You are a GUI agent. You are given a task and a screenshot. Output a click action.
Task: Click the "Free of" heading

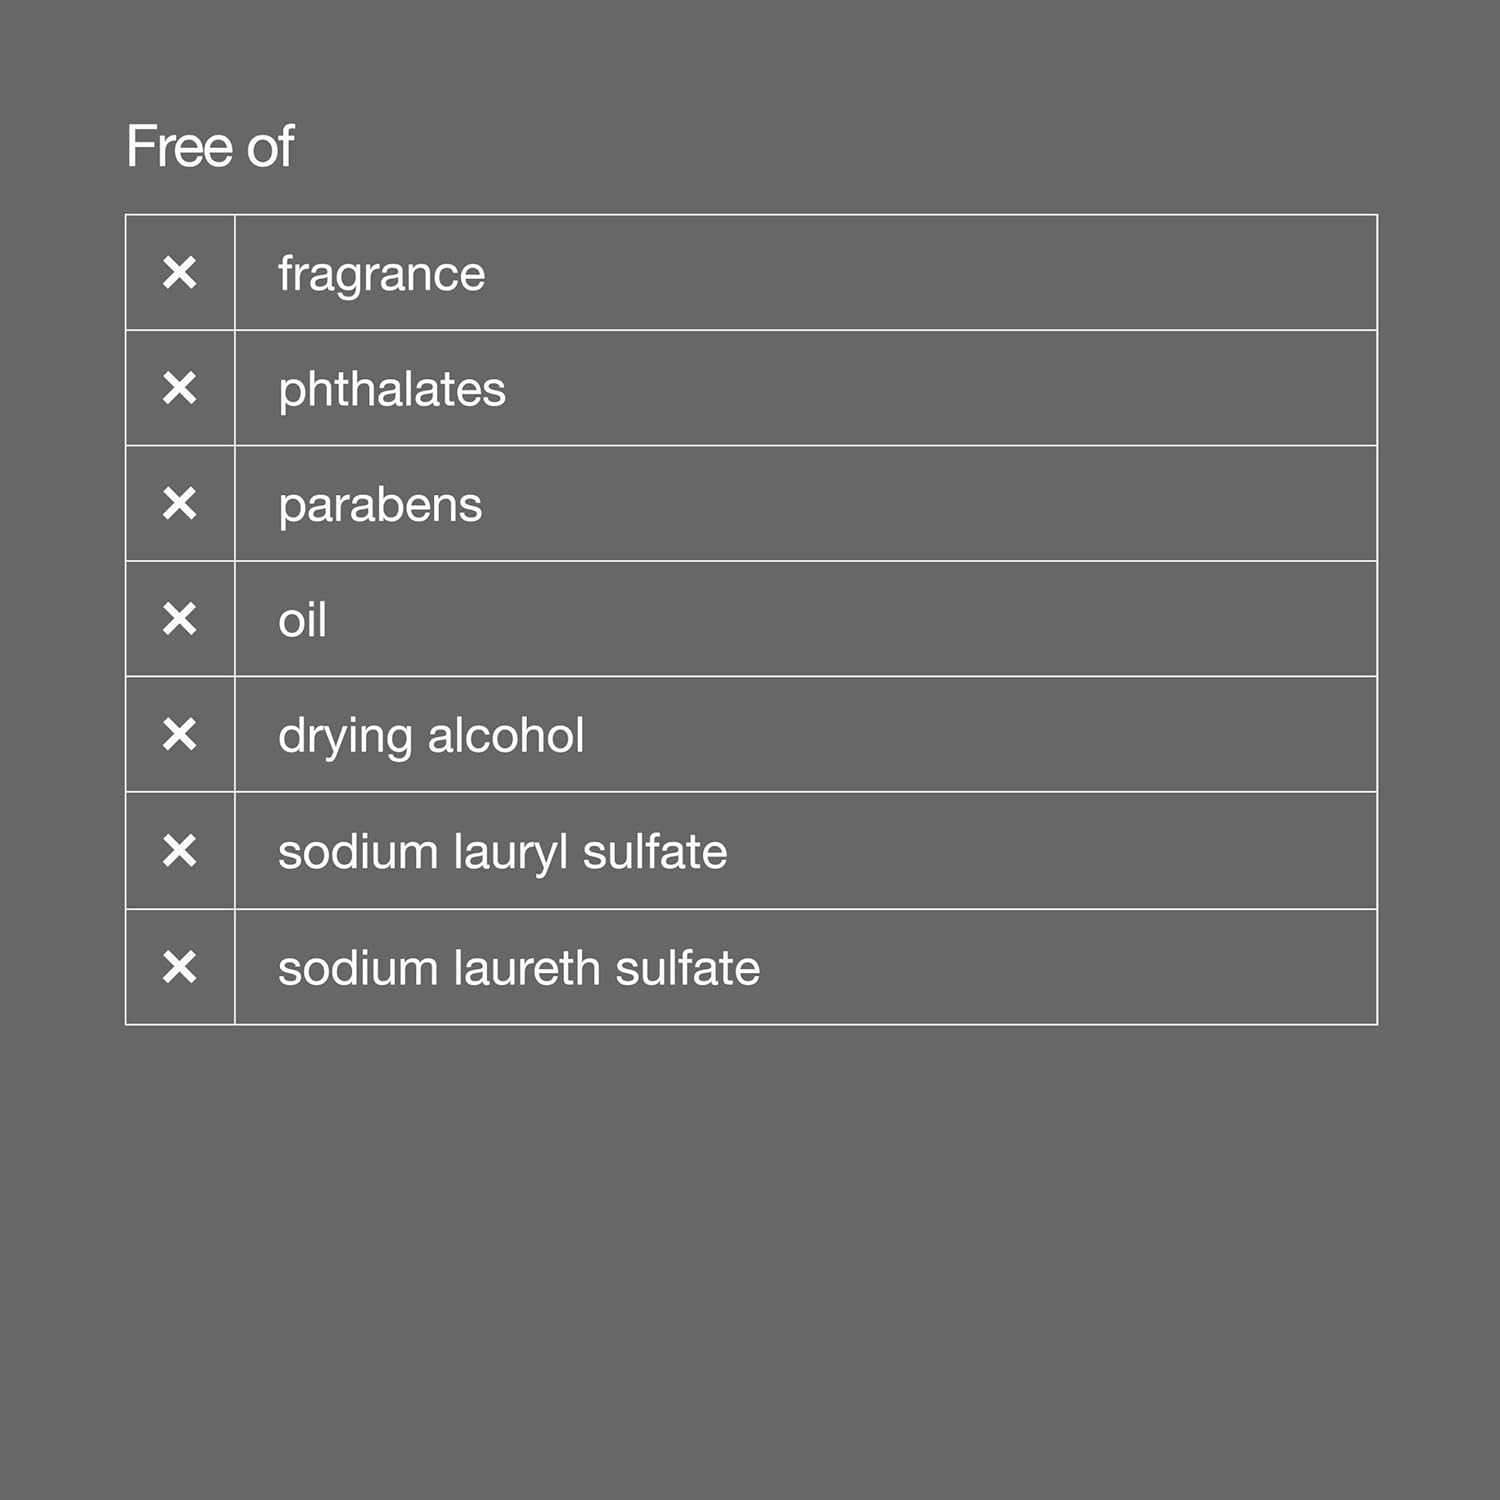[210, 147]
